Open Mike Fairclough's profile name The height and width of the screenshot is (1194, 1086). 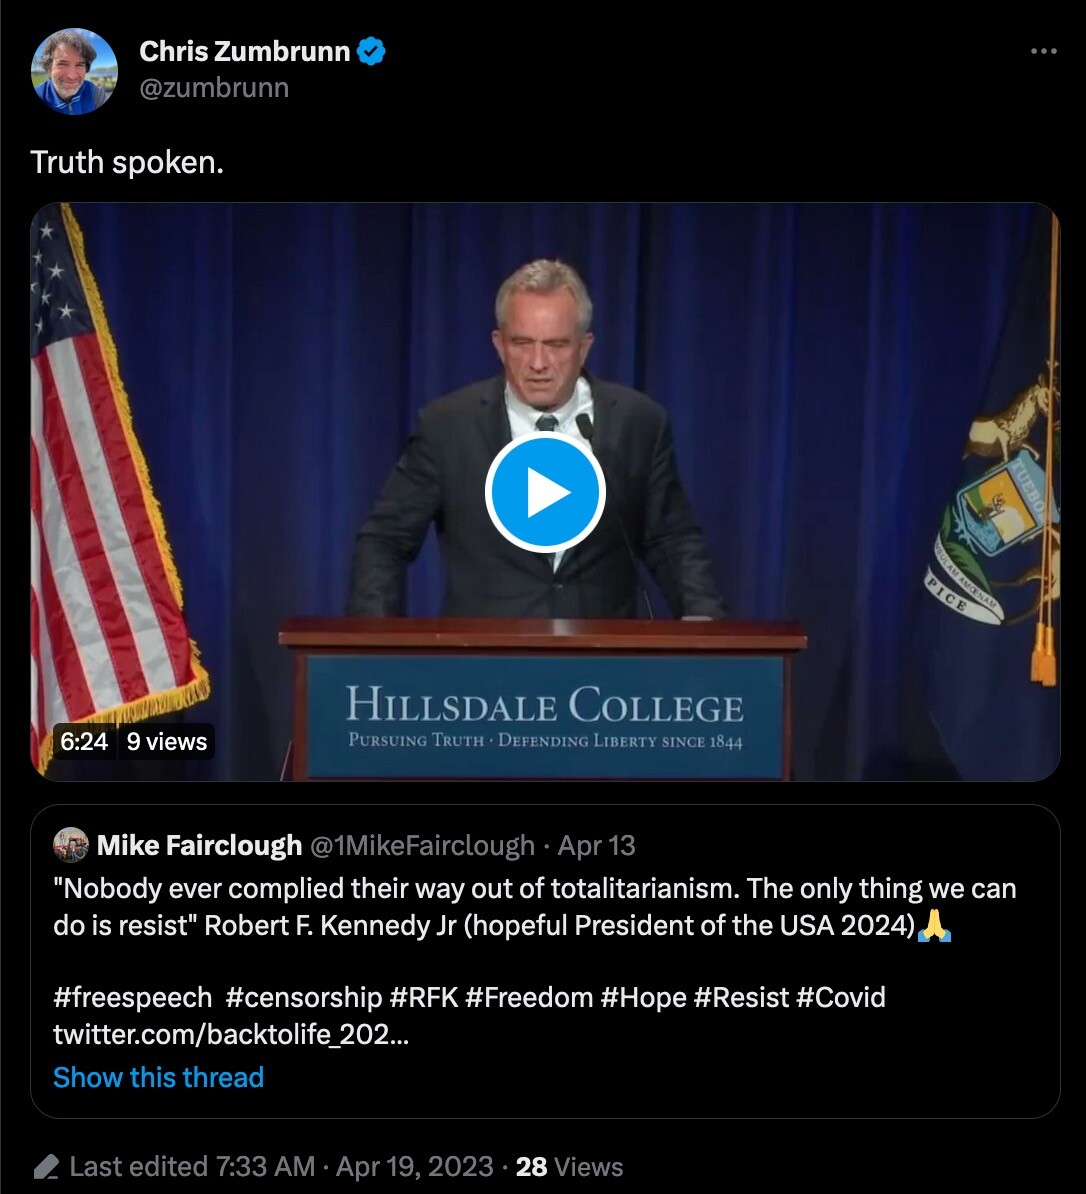(x=199, y=845)
